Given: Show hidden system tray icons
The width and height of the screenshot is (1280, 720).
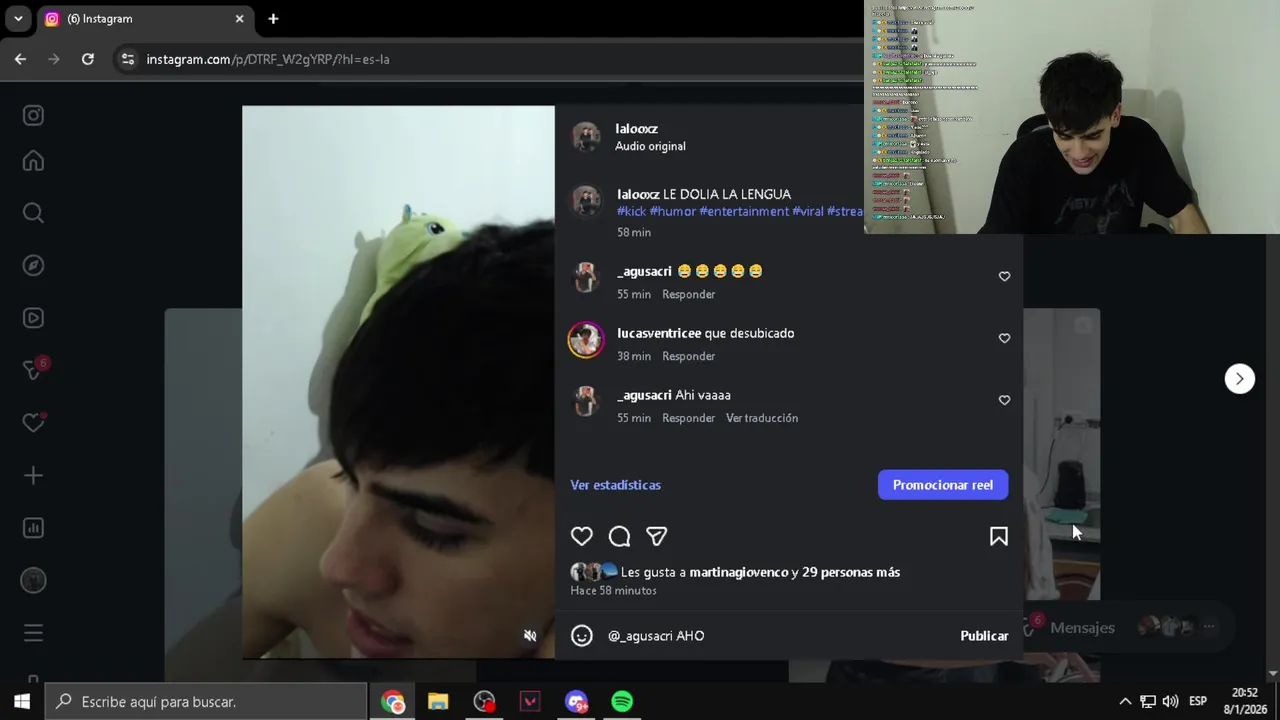Looking at the screenshot, I should point(1125,702).
